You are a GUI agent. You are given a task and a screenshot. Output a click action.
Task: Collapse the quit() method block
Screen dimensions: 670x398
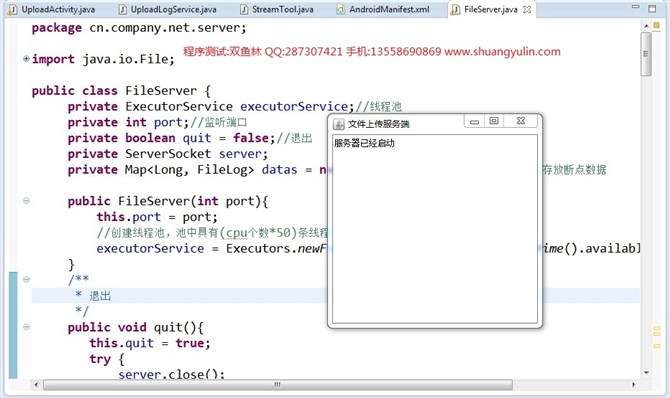[26, 327]
